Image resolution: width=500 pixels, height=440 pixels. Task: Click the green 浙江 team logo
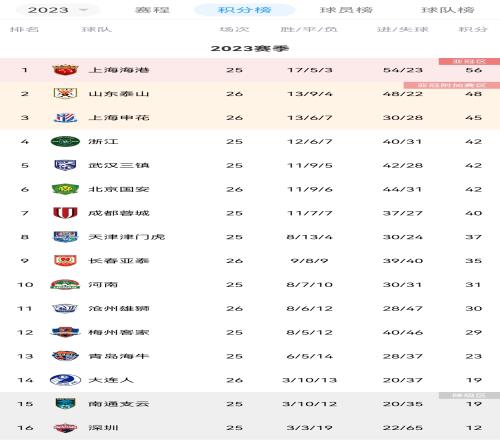65,141
